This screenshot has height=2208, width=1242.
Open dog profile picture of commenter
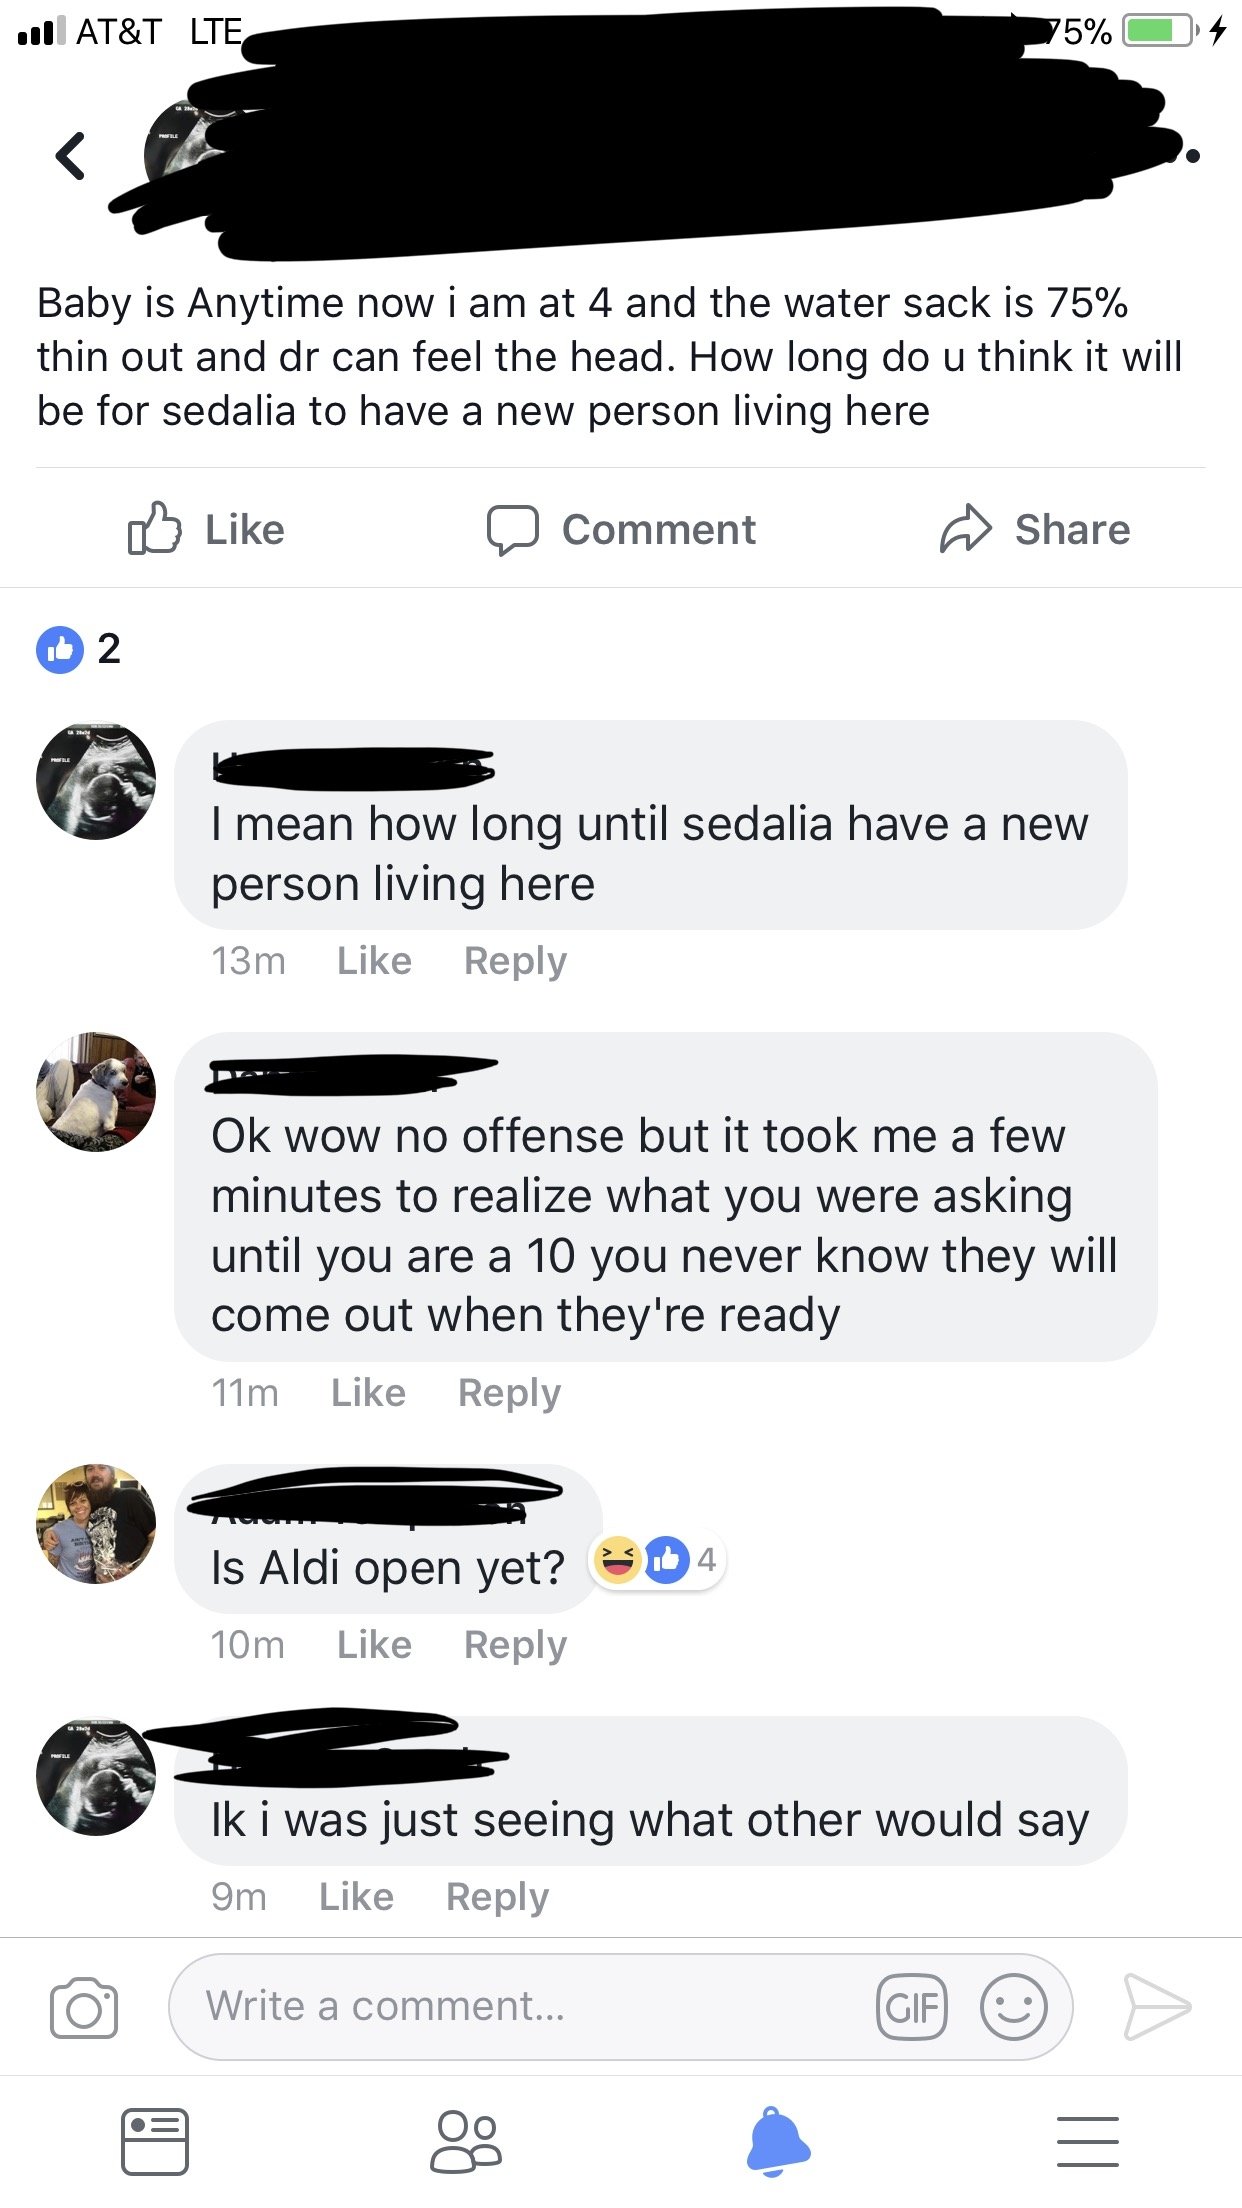pyautogui.click(x=96, y=1092)
